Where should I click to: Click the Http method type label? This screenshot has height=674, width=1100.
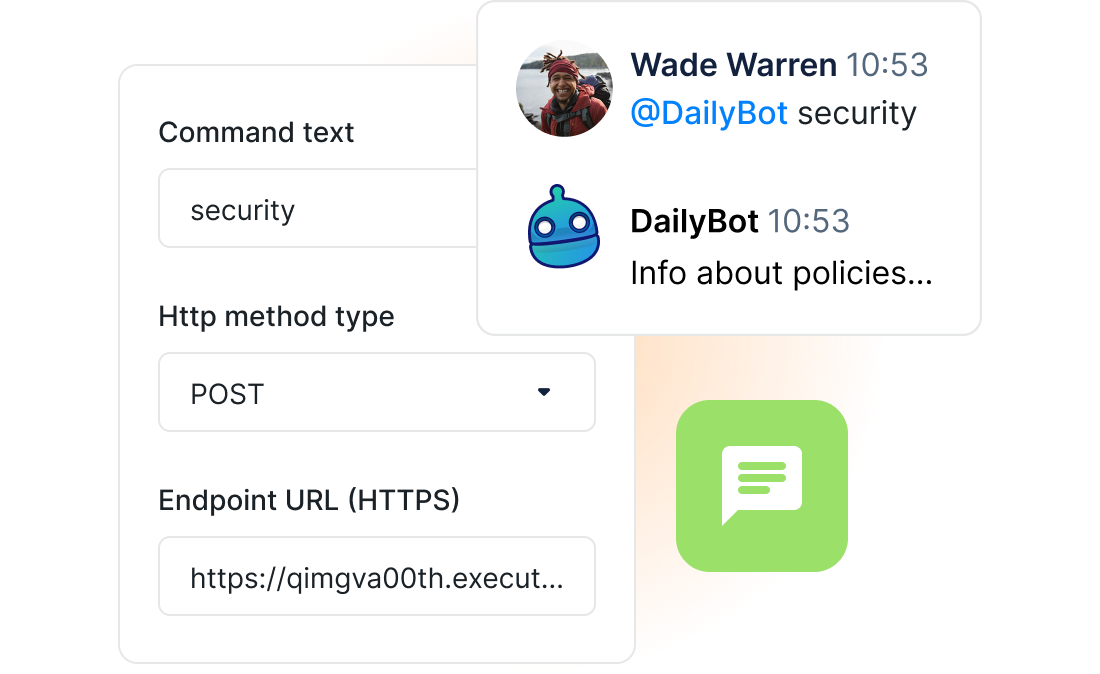click(276, 317)
